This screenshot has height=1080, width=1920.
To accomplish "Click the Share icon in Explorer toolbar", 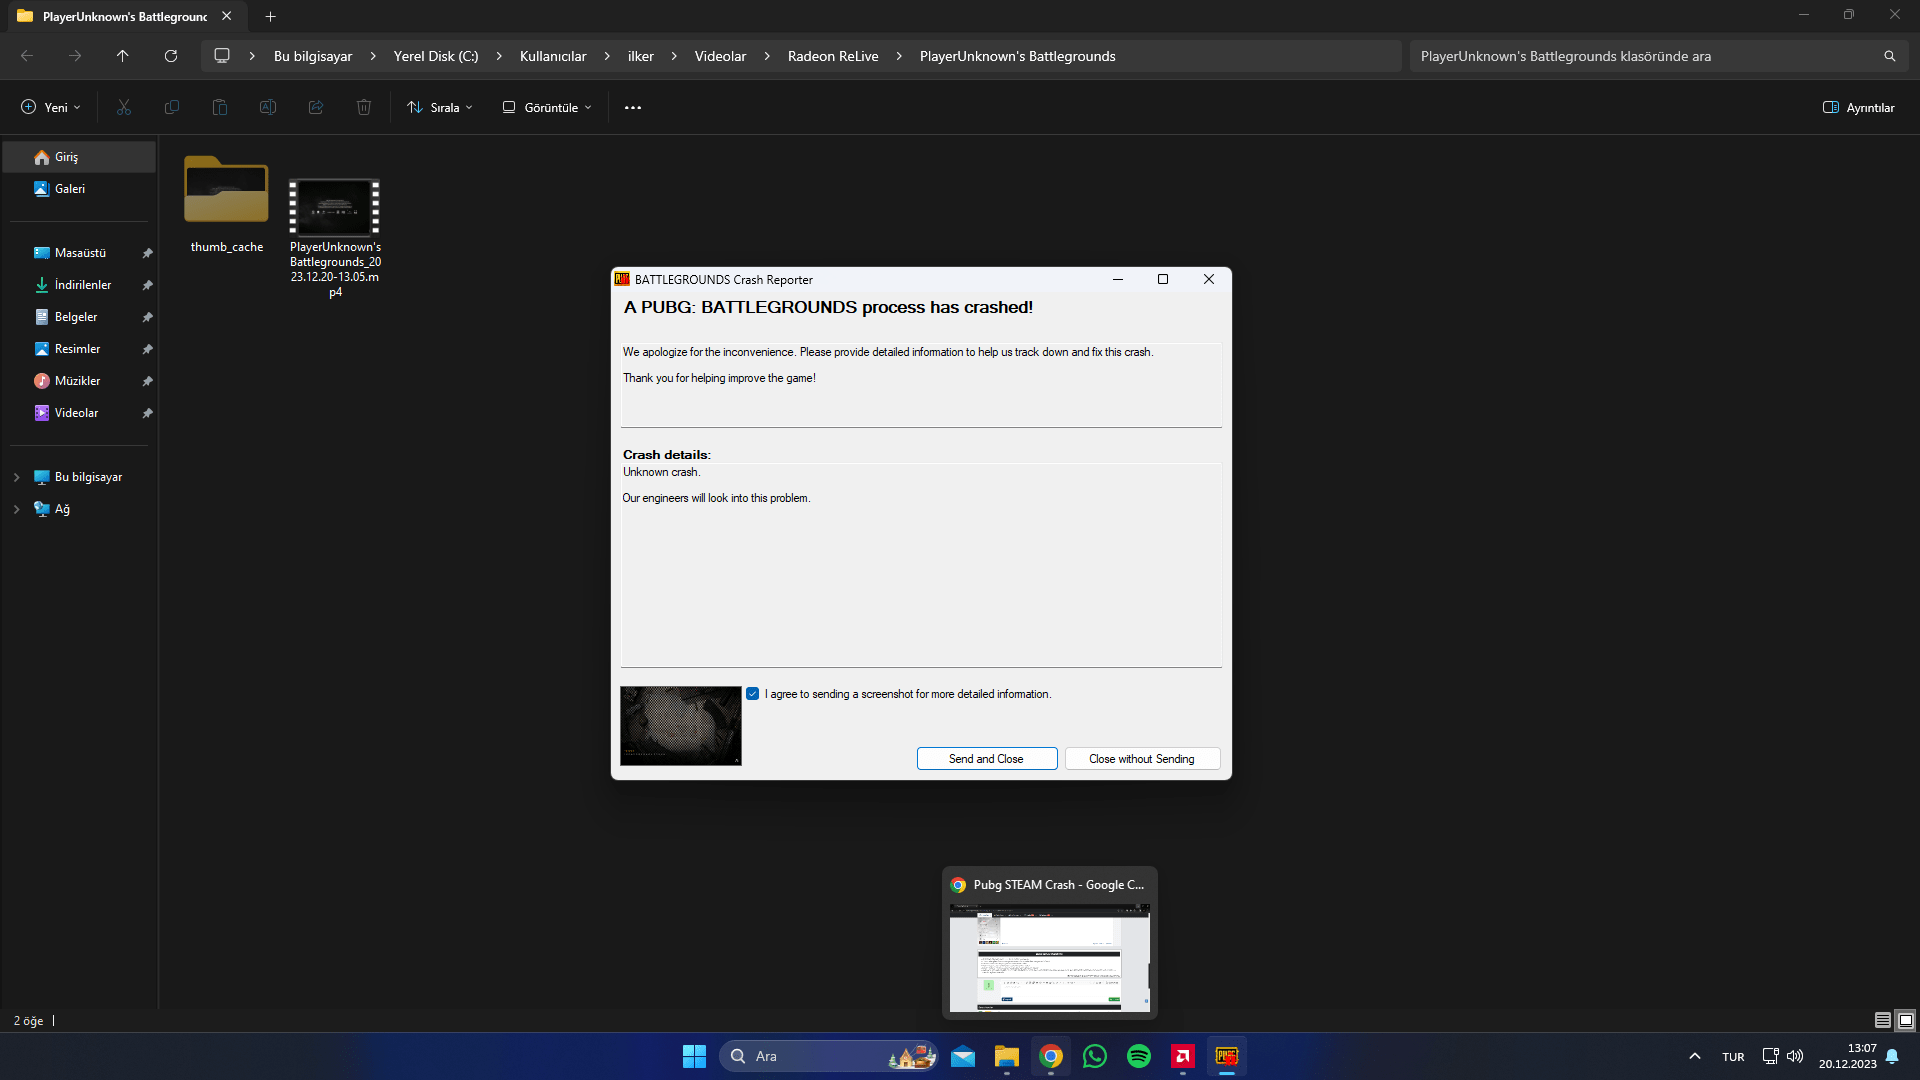I will pos(316,107).
